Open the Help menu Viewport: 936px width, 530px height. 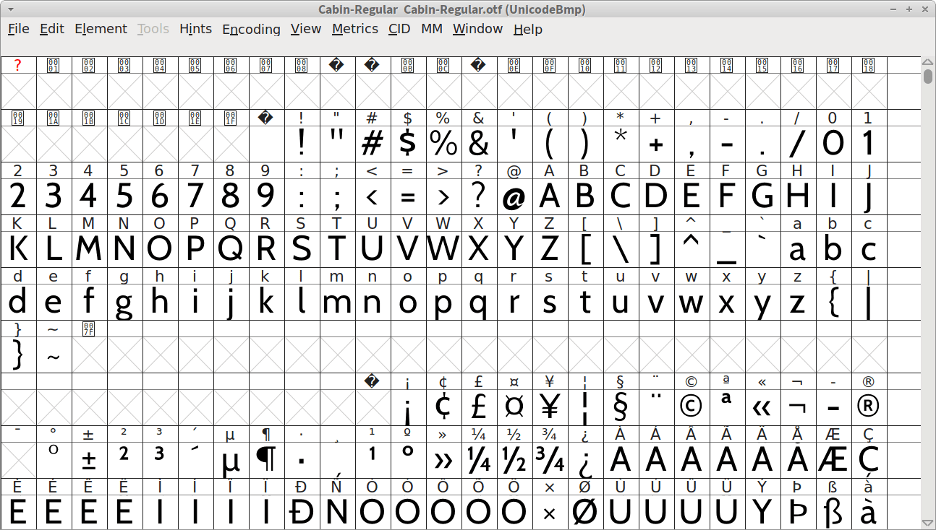pos(528,29)
